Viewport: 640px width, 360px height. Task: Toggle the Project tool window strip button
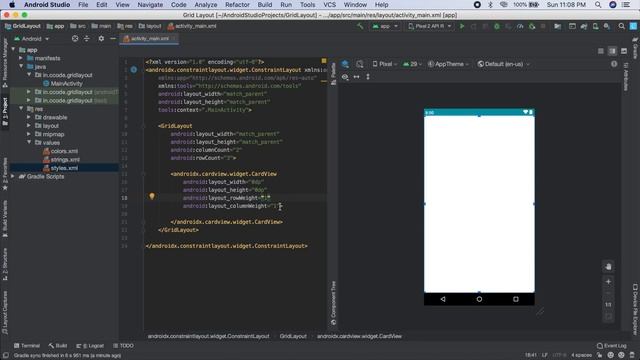click(x=5, y=111)
